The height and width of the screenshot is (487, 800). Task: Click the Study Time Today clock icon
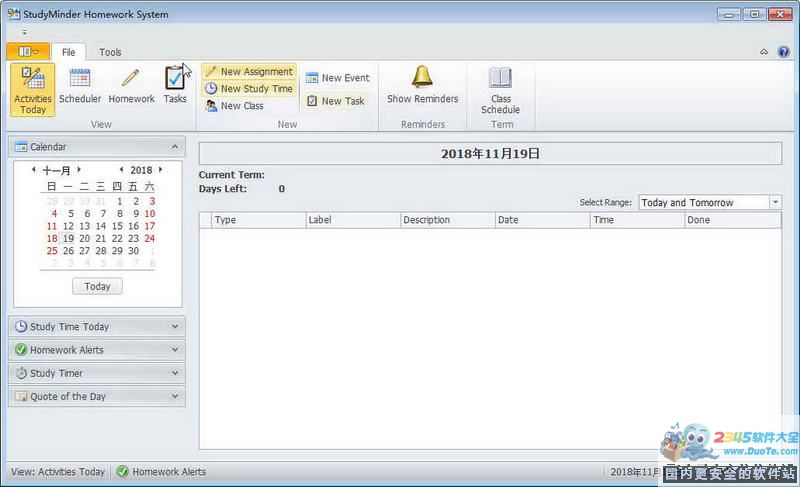(20, 326)
